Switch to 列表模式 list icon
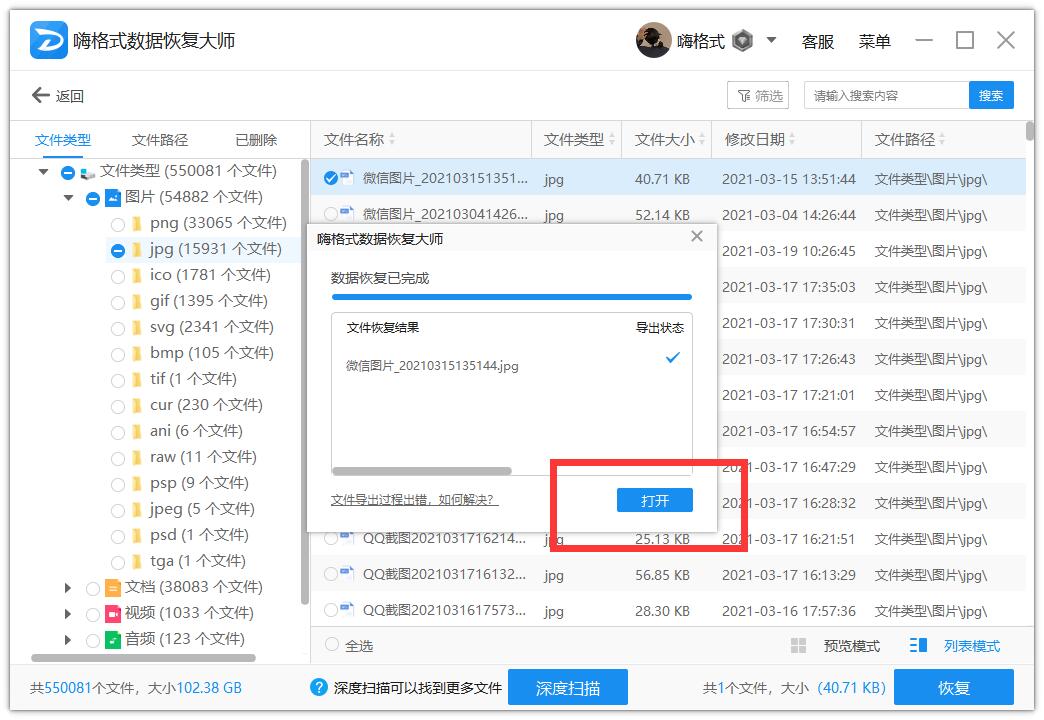This screenshot has height=720, width=1044. (918, 645)
